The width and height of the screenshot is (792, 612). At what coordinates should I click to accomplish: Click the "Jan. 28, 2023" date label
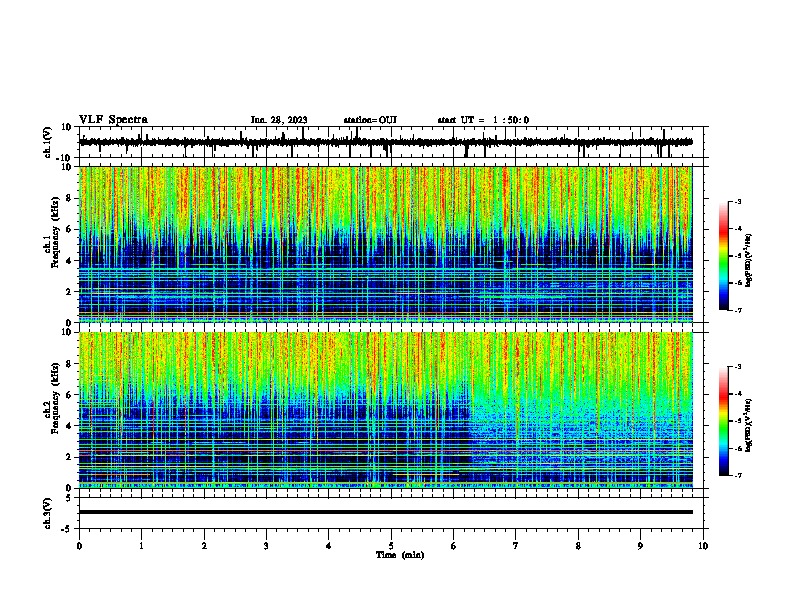(x=279, y=120)
